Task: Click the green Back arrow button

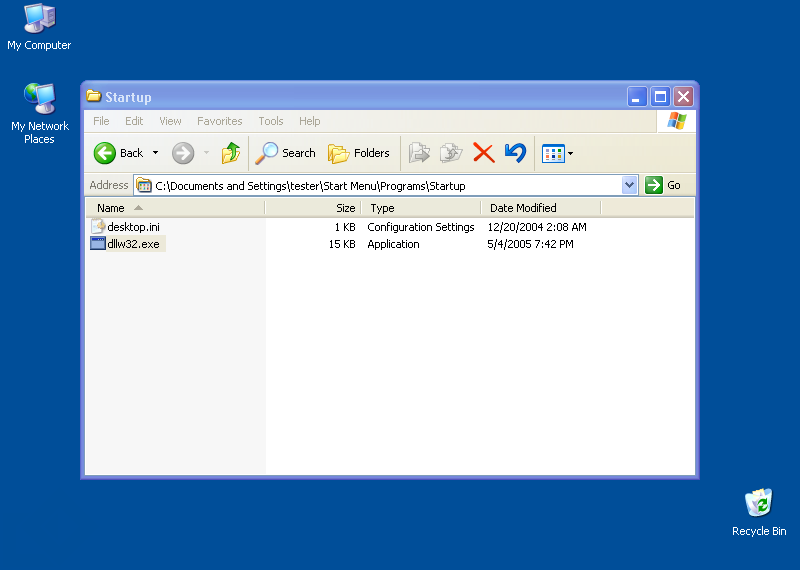Action: click(105, 153)
